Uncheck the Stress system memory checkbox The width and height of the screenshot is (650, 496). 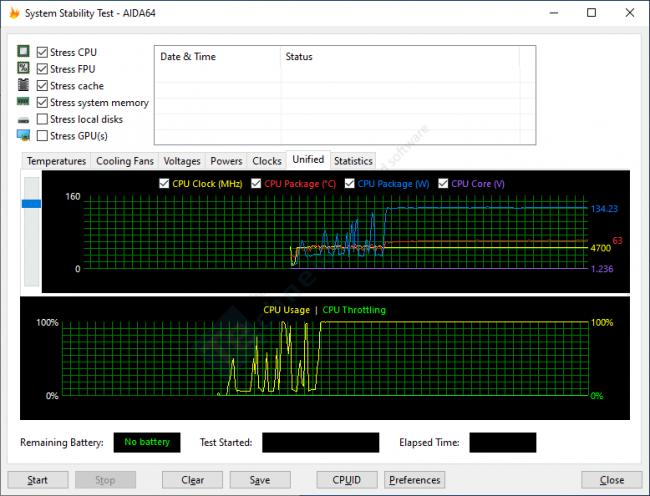coord(42,102)
